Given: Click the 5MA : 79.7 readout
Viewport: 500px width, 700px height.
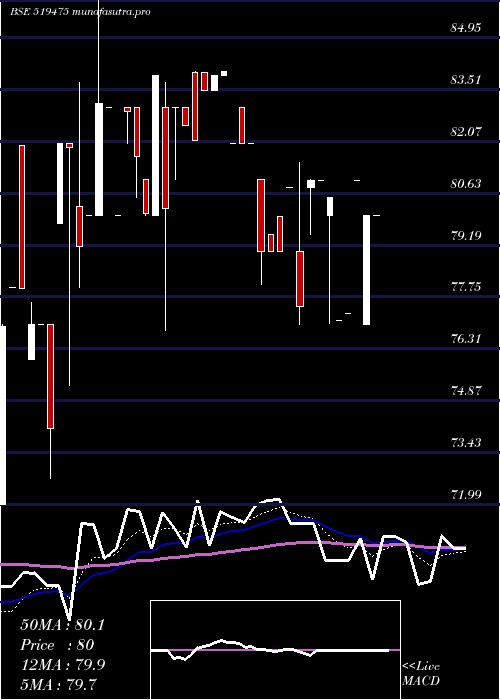Looking at the screenshot, I should point(58,684).
